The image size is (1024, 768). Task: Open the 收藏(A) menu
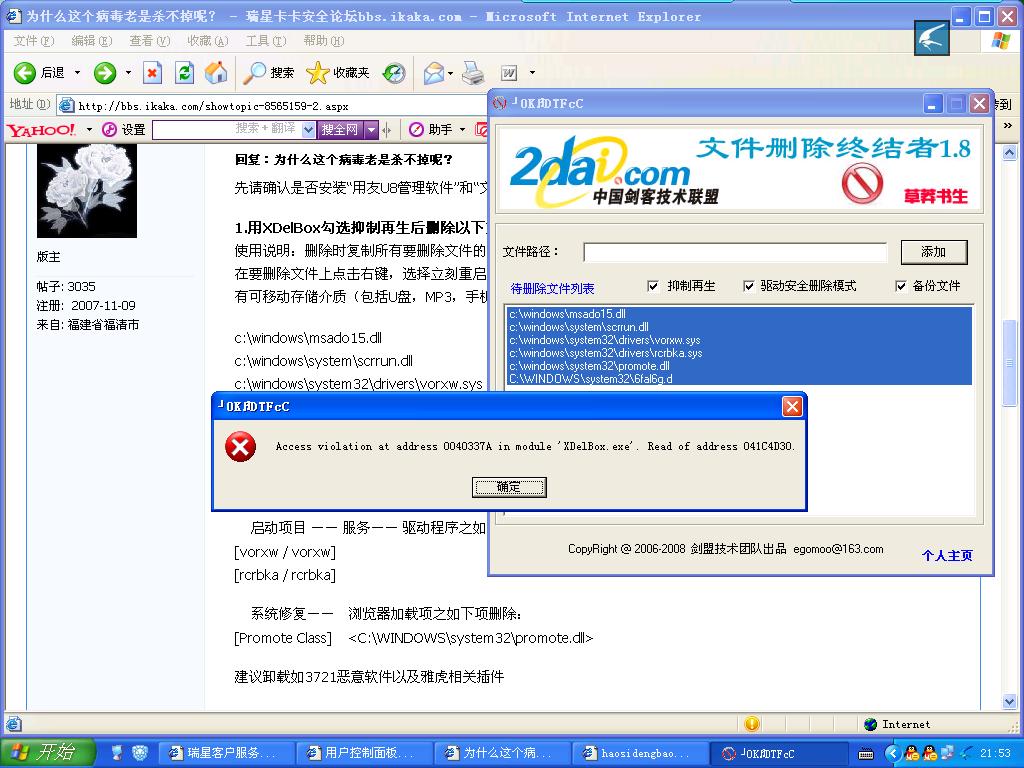(x=208, y=40)
